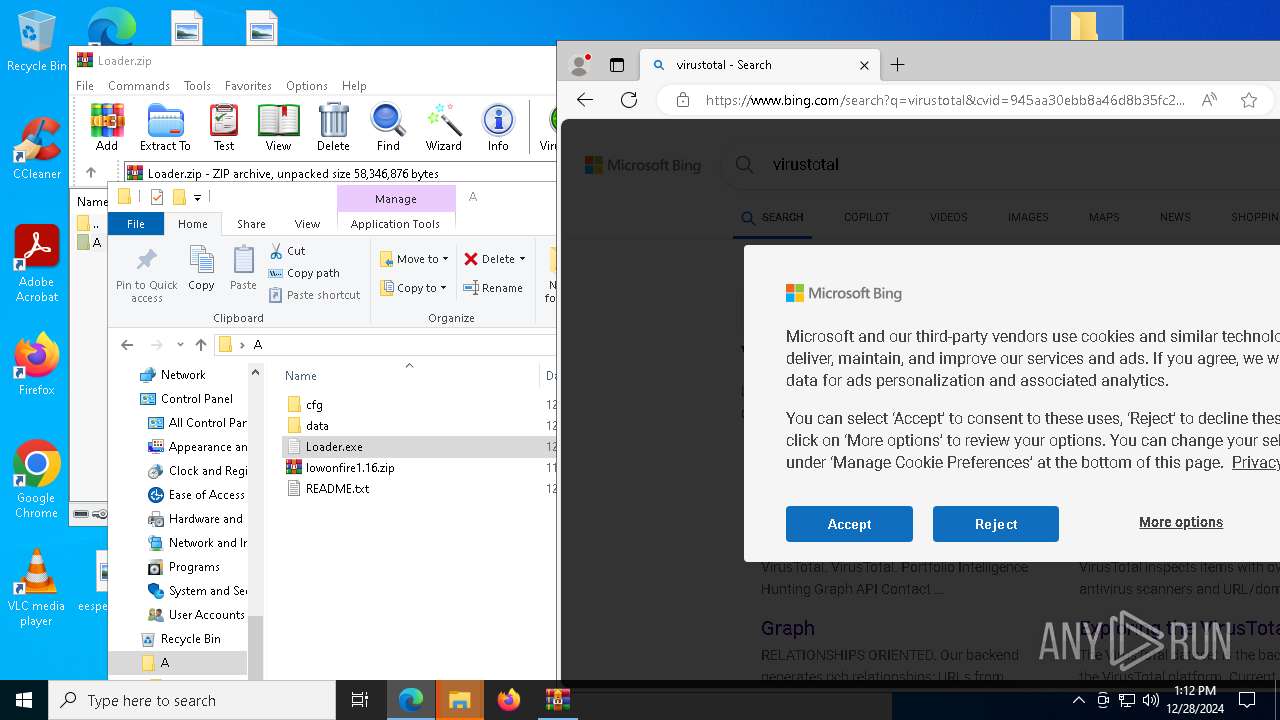Click Copy path in Explorer ribbon

(x=304, y=273)
